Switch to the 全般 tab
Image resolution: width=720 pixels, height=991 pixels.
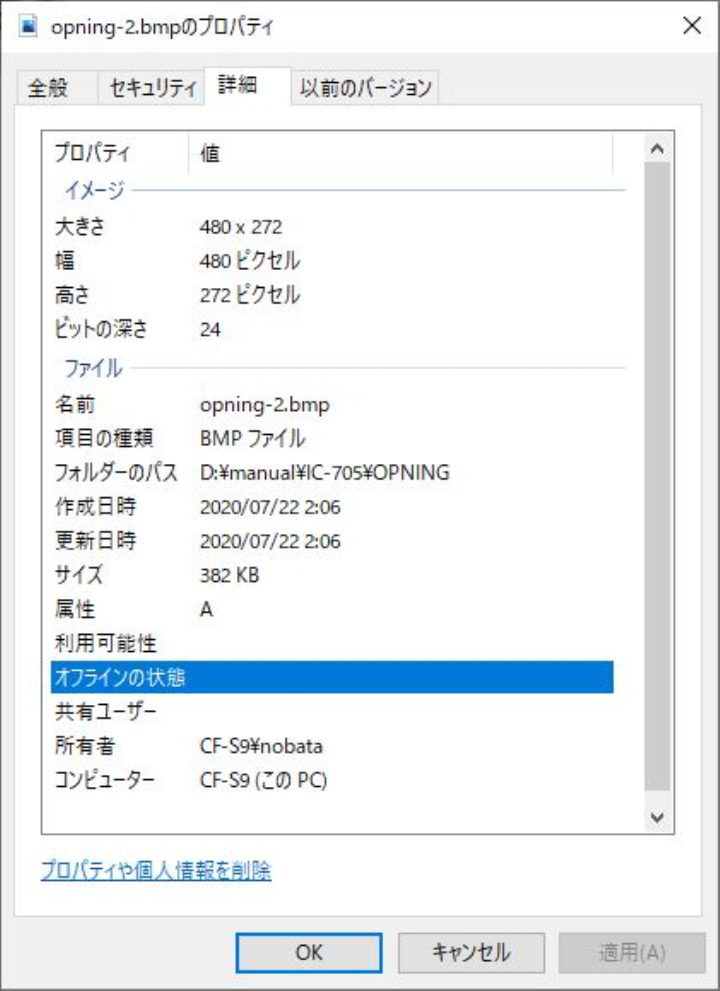coord(48,88)
